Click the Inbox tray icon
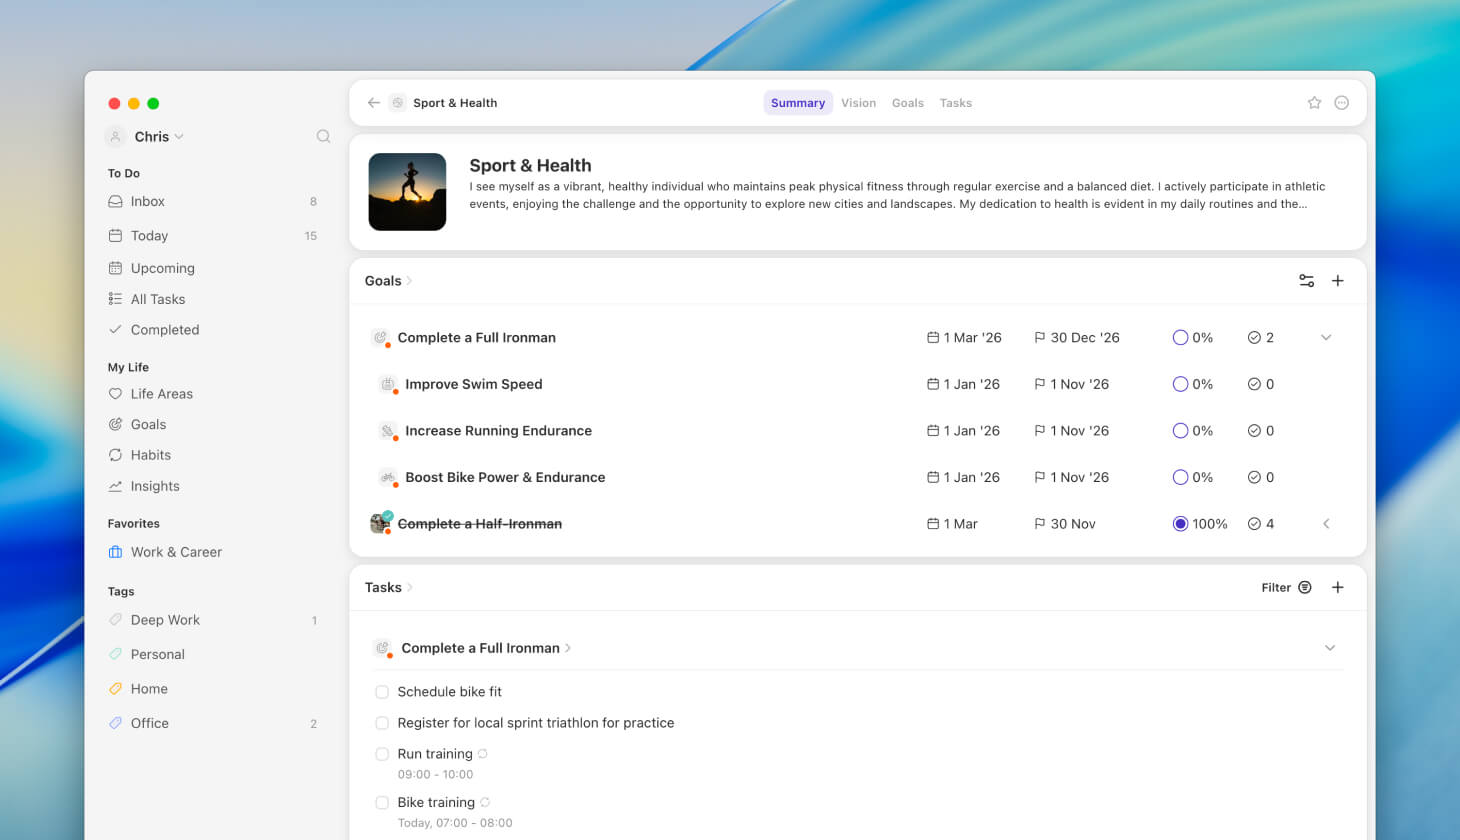Screen dimensions: 1460x840 (115, 201)
